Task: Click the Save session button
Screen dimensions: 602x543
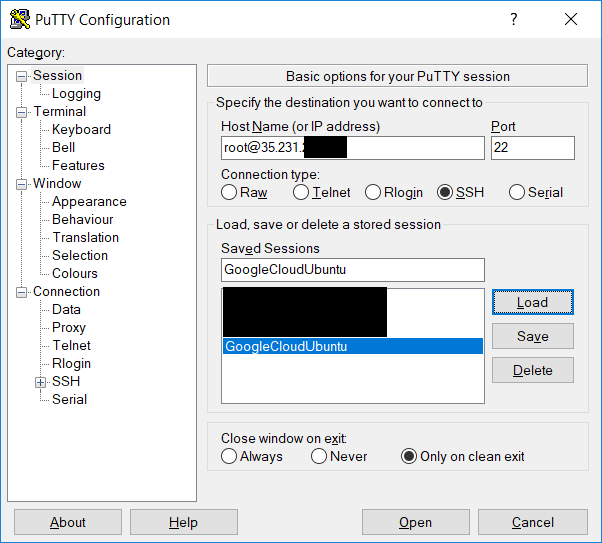Action: (533, 336)
